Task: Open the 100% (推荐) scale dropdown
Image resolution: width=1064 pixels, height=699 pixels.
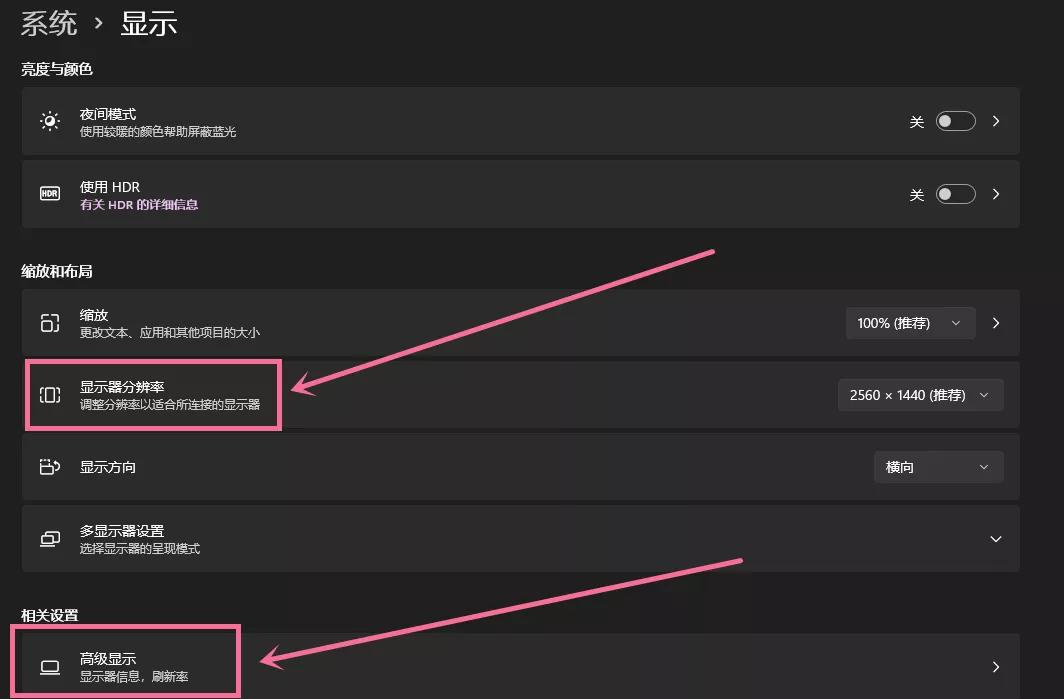Action: point(909,323)
